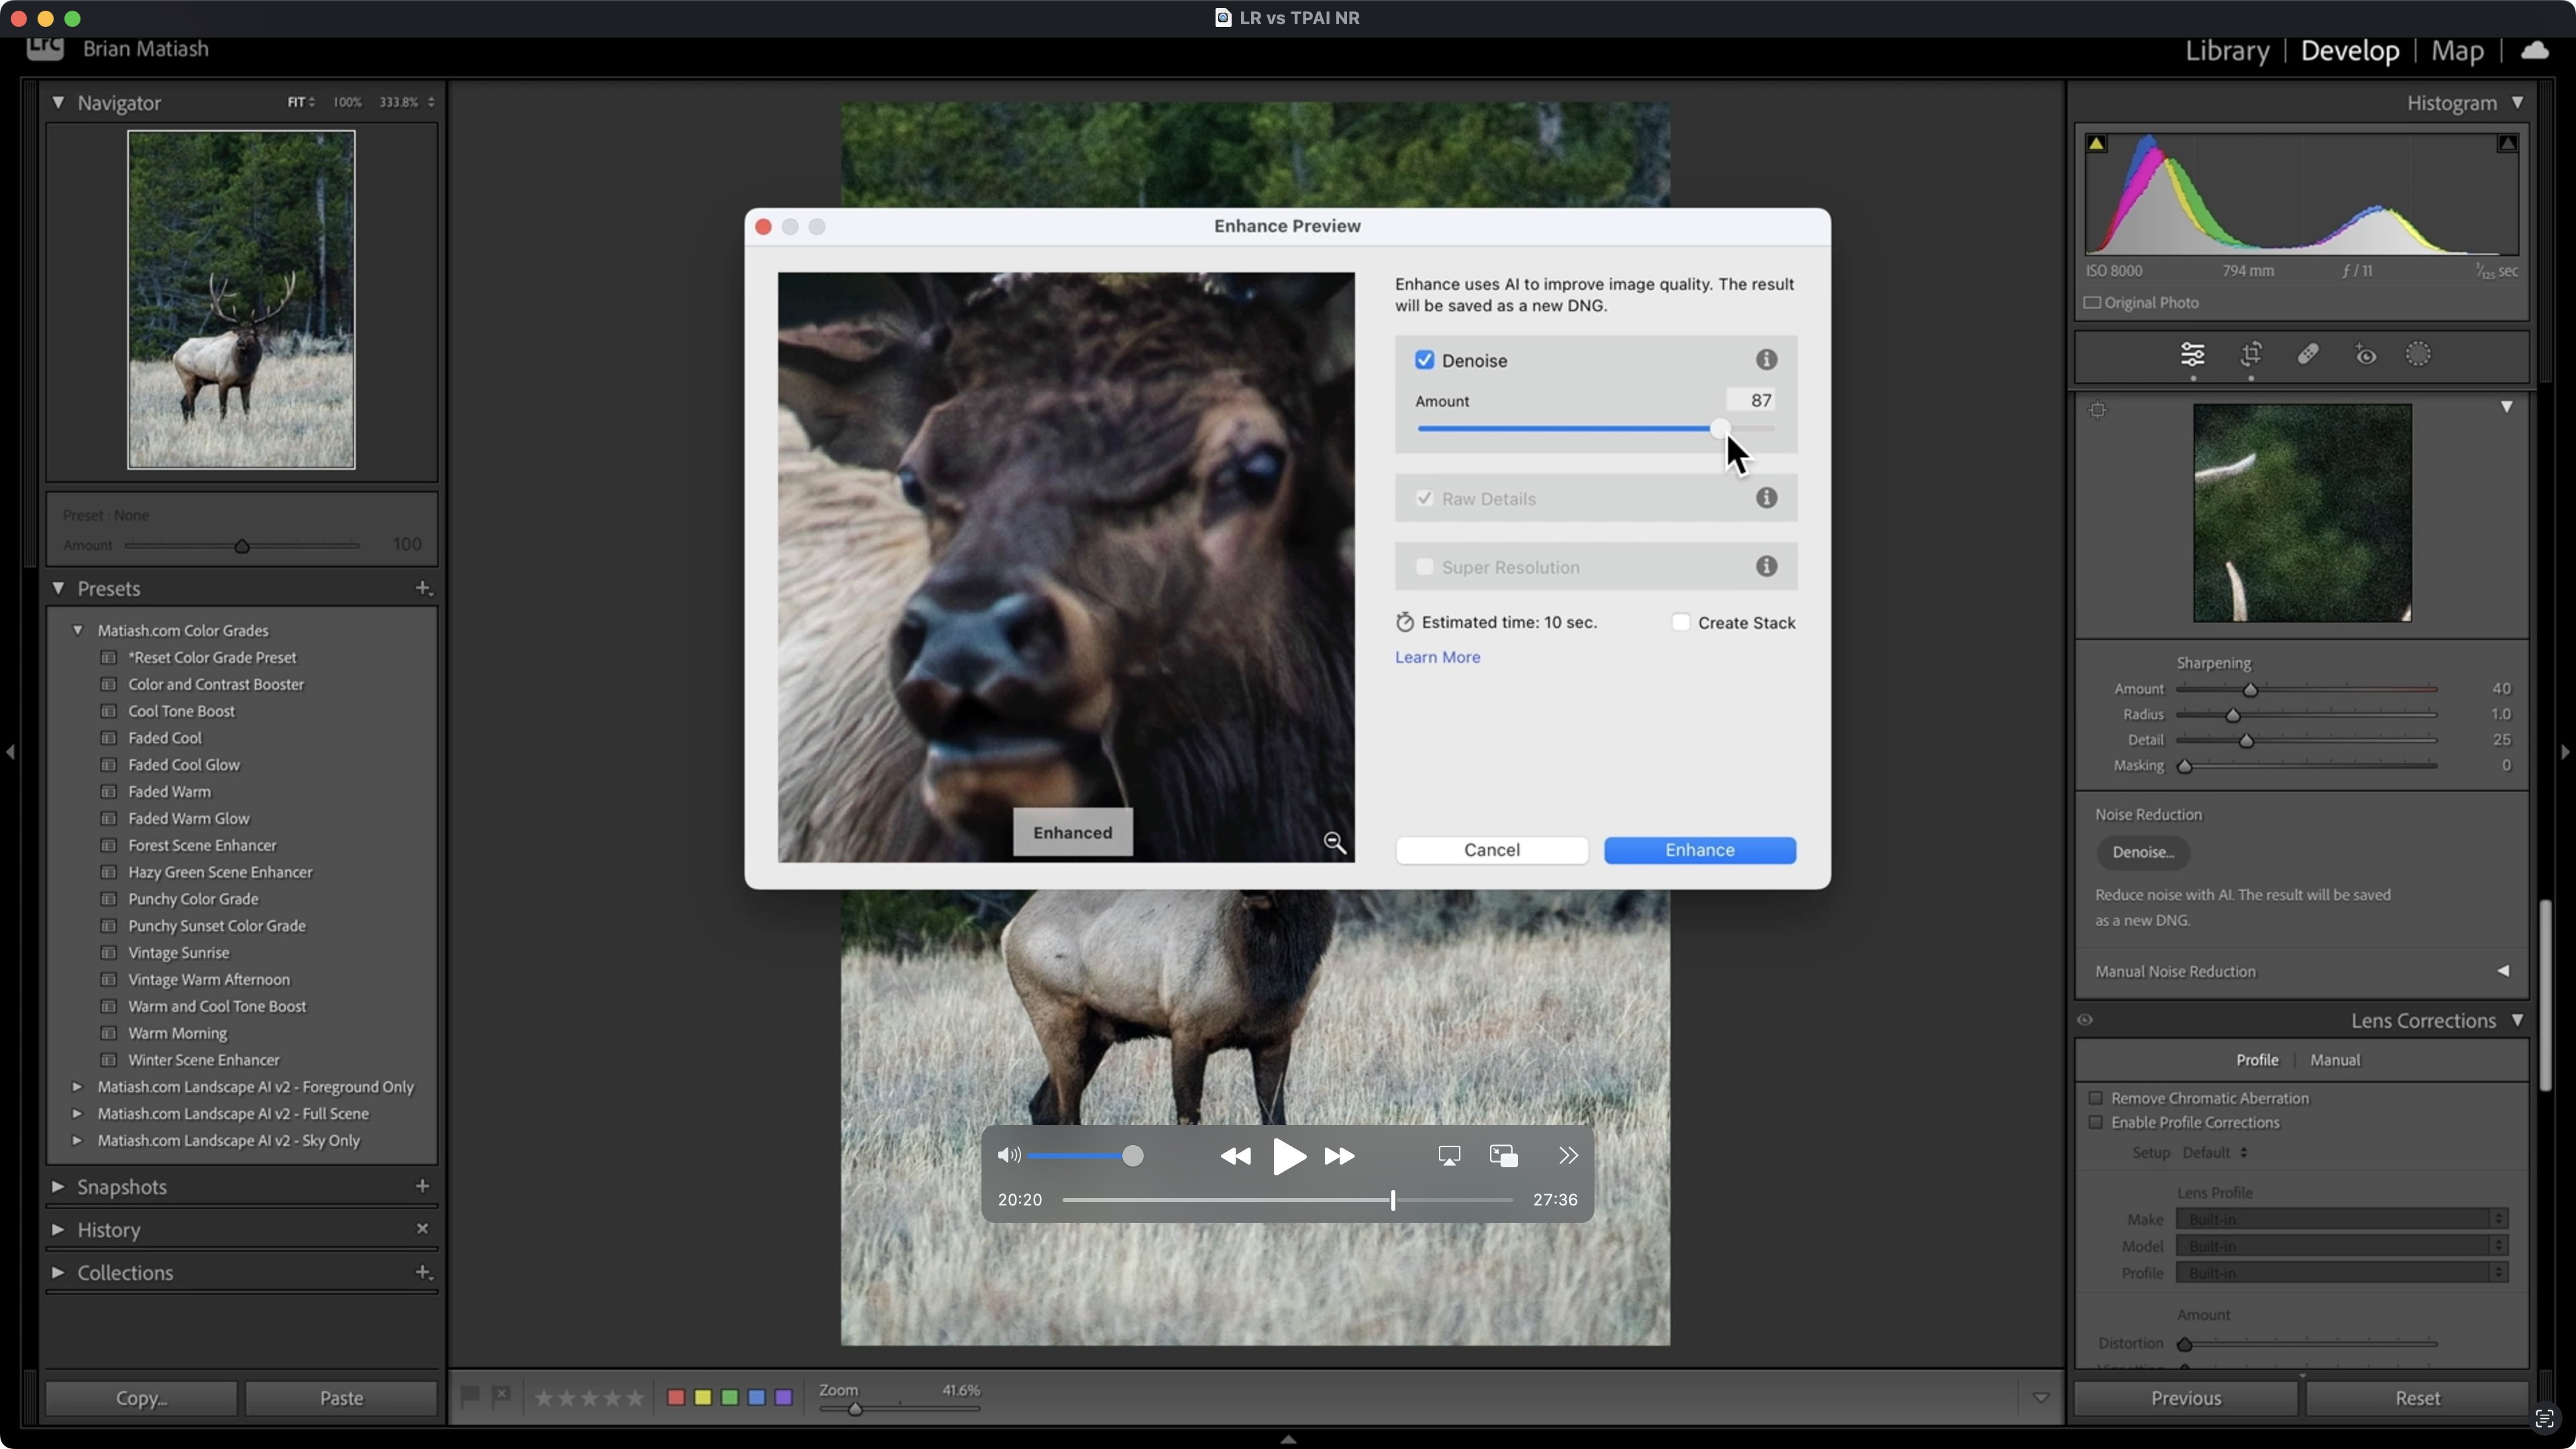Select the Healing tool icon
2576x1449 pixels.
[x=2308, y=354]
